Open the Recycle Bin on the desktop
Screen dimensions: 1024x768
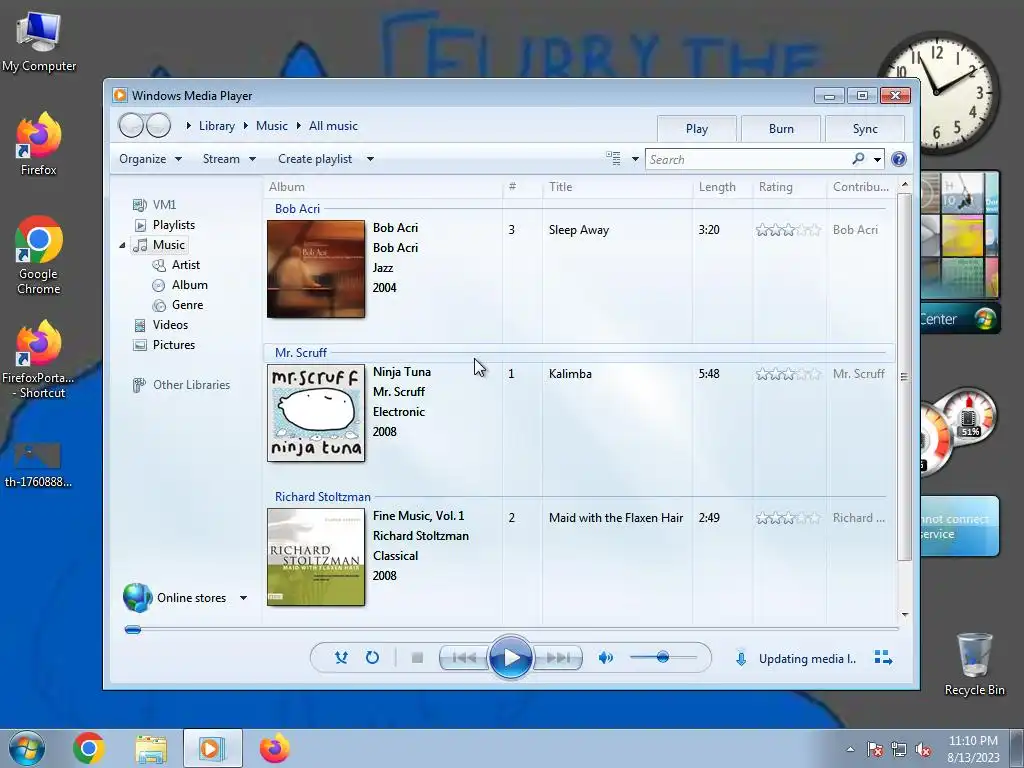[x=974, y=664]
